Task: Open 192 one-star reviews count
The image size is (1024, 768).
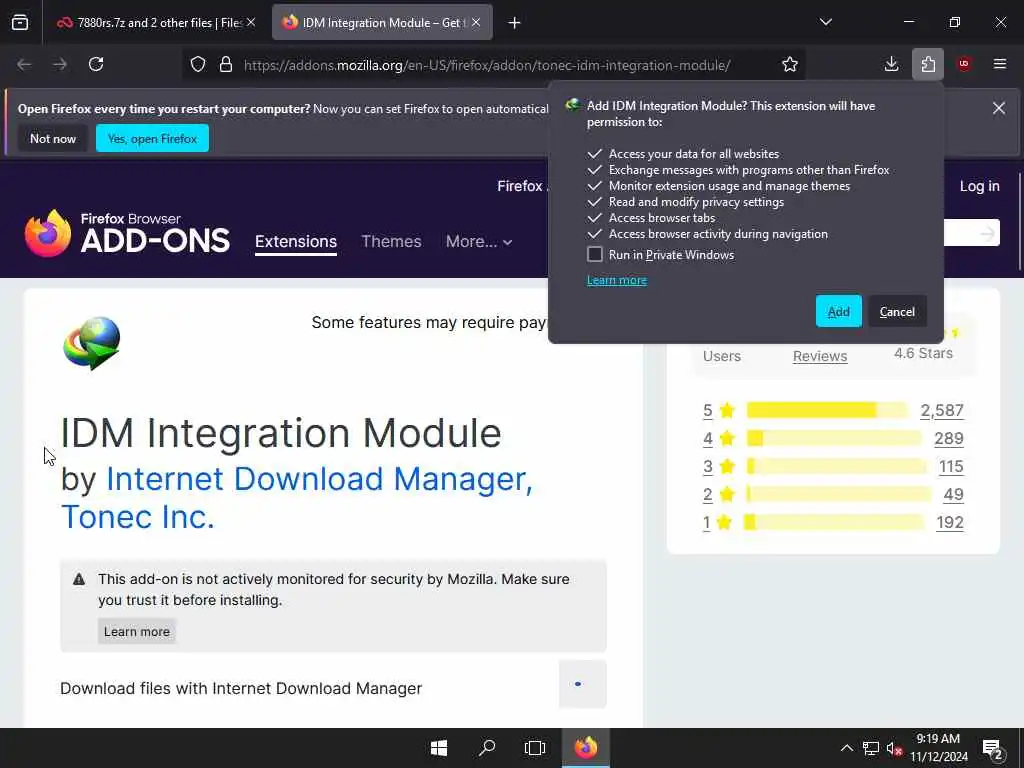Action: 950,522
